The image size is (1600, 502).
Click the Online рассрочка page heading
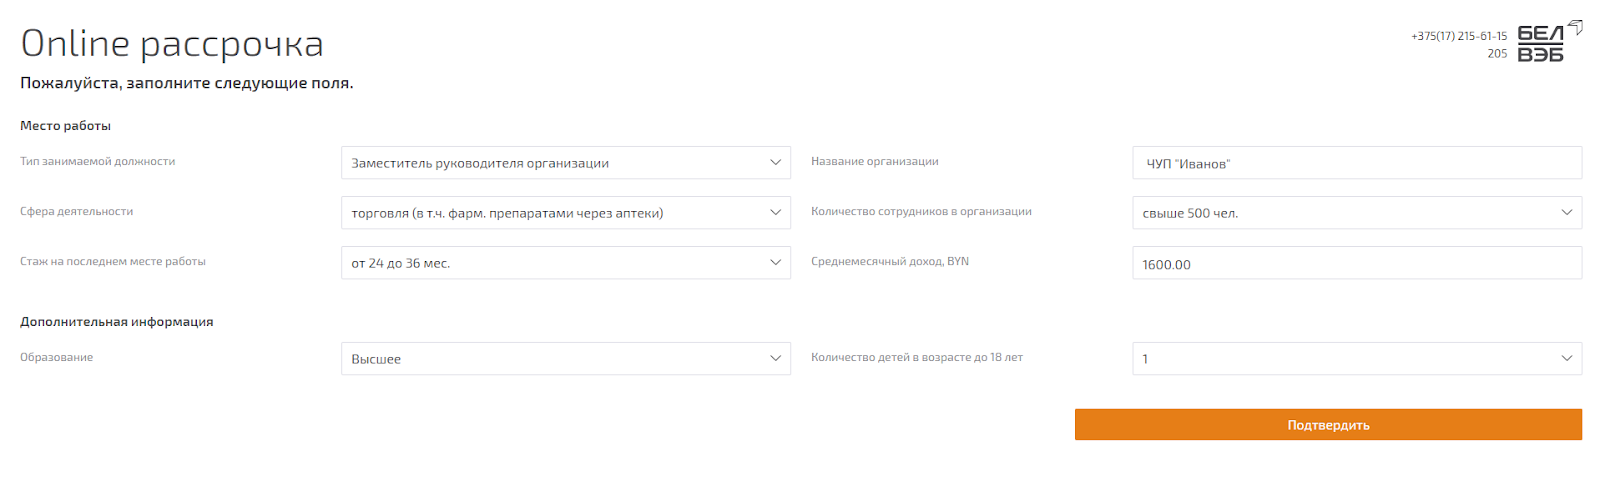[x=172, y=44]
